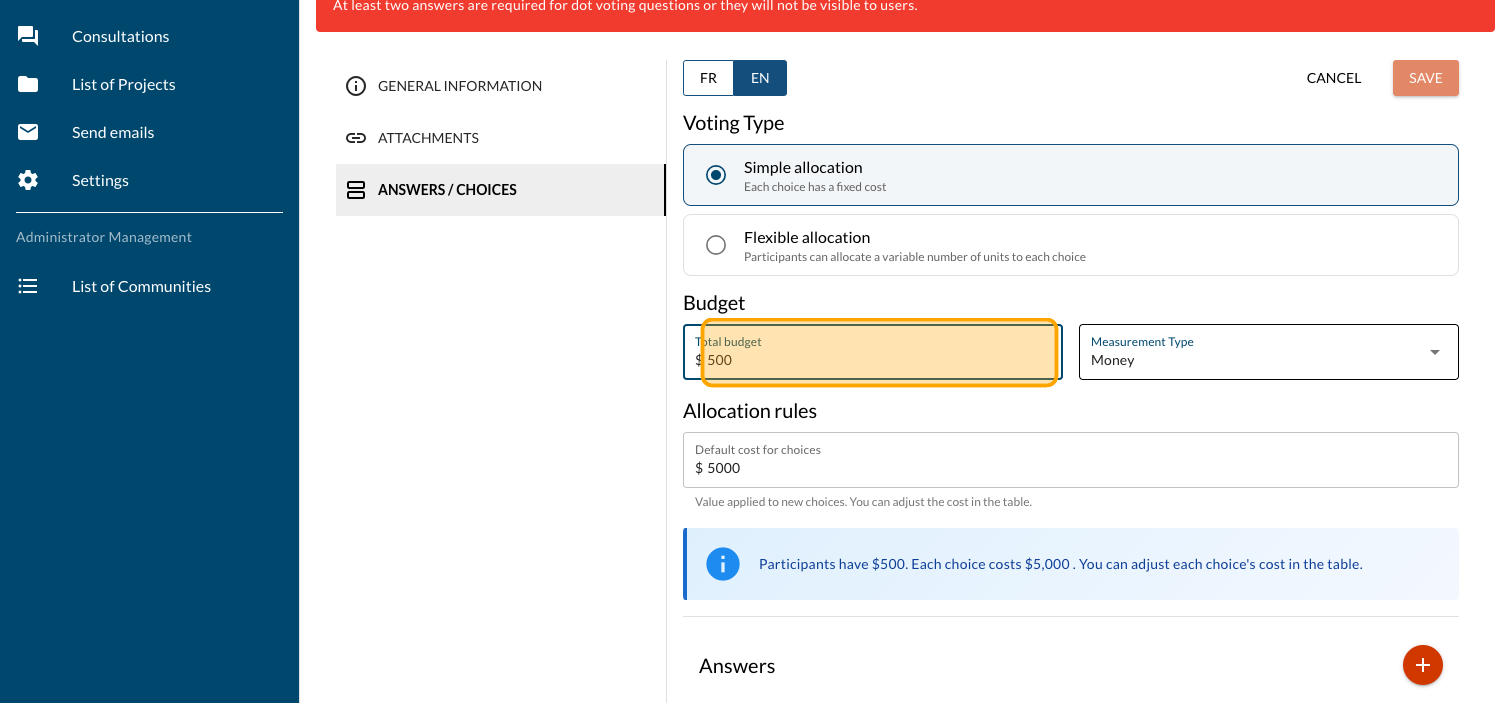Switch language to EN
The height and width of the screenshot is (703, 1511).
(x=760, y=78)
